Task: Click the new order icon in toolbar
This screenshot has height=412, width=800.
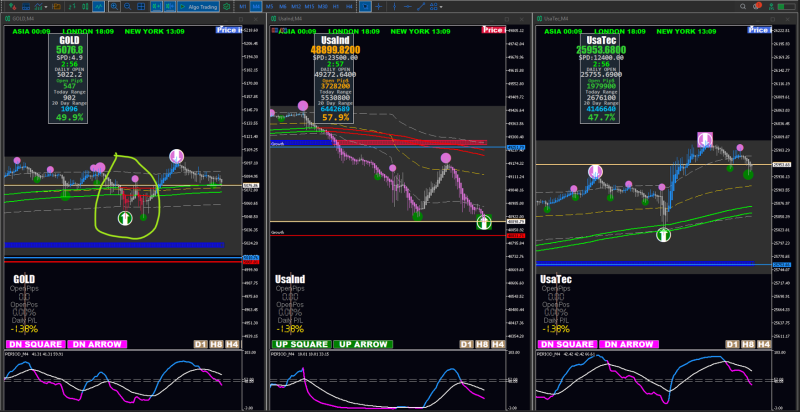Action: 12,7
